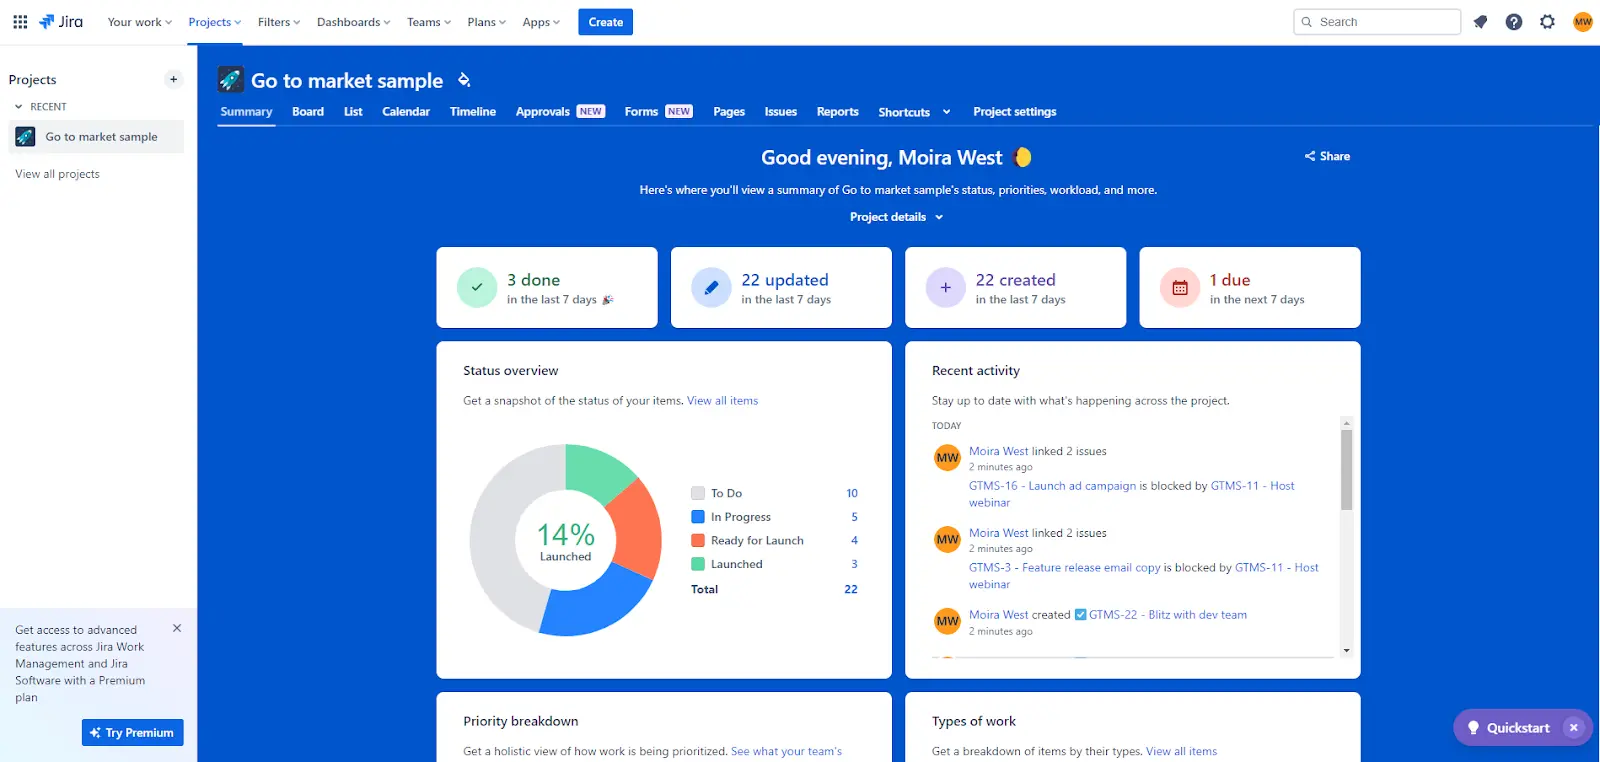Screen dimensions: 1600x762
Task: Click the purple plus created icon
Action: click(x=945, y=287)
